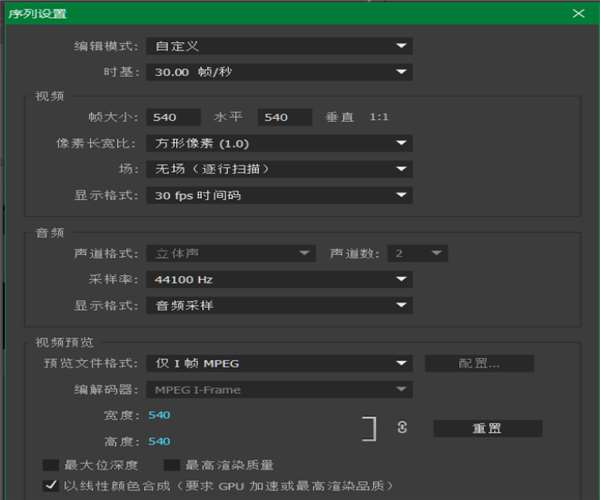Image resolution: width=600 pixels, height=500 pixels.
Task: Toggle the width-height link chain icon
Action: (402, 427)
